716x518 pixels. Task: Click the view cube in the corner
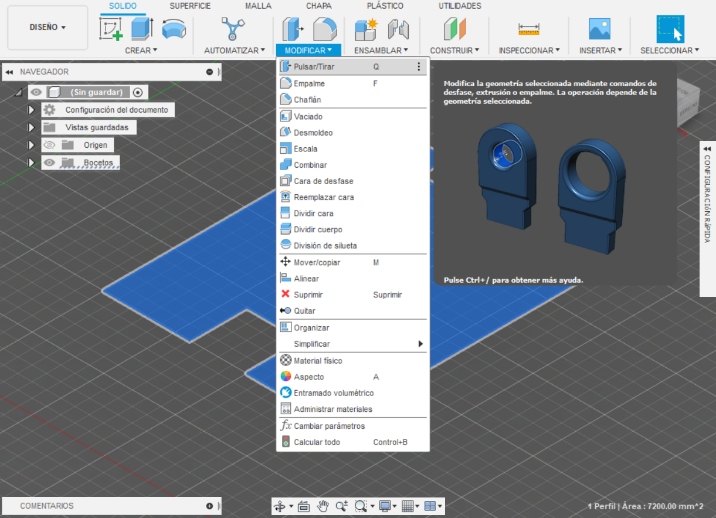click(687, 104)
